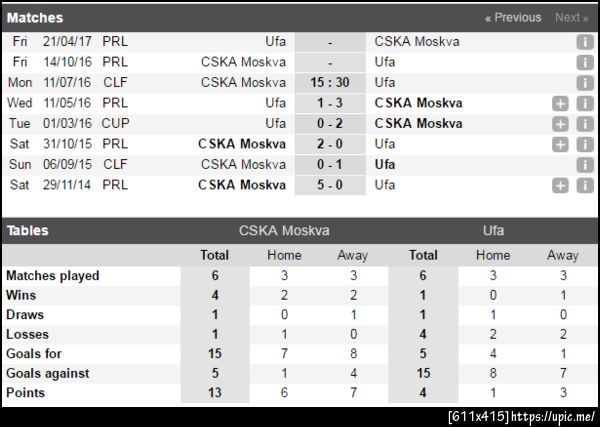Screen dimensions: 600x427
Task: Open the 15 : 30 kickoff time link
Action: (329, 82)
